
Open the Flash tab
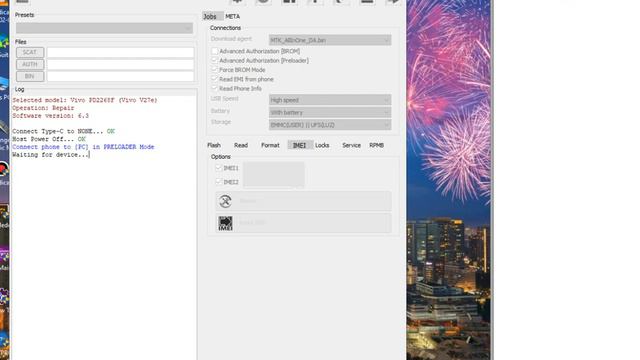214,145
